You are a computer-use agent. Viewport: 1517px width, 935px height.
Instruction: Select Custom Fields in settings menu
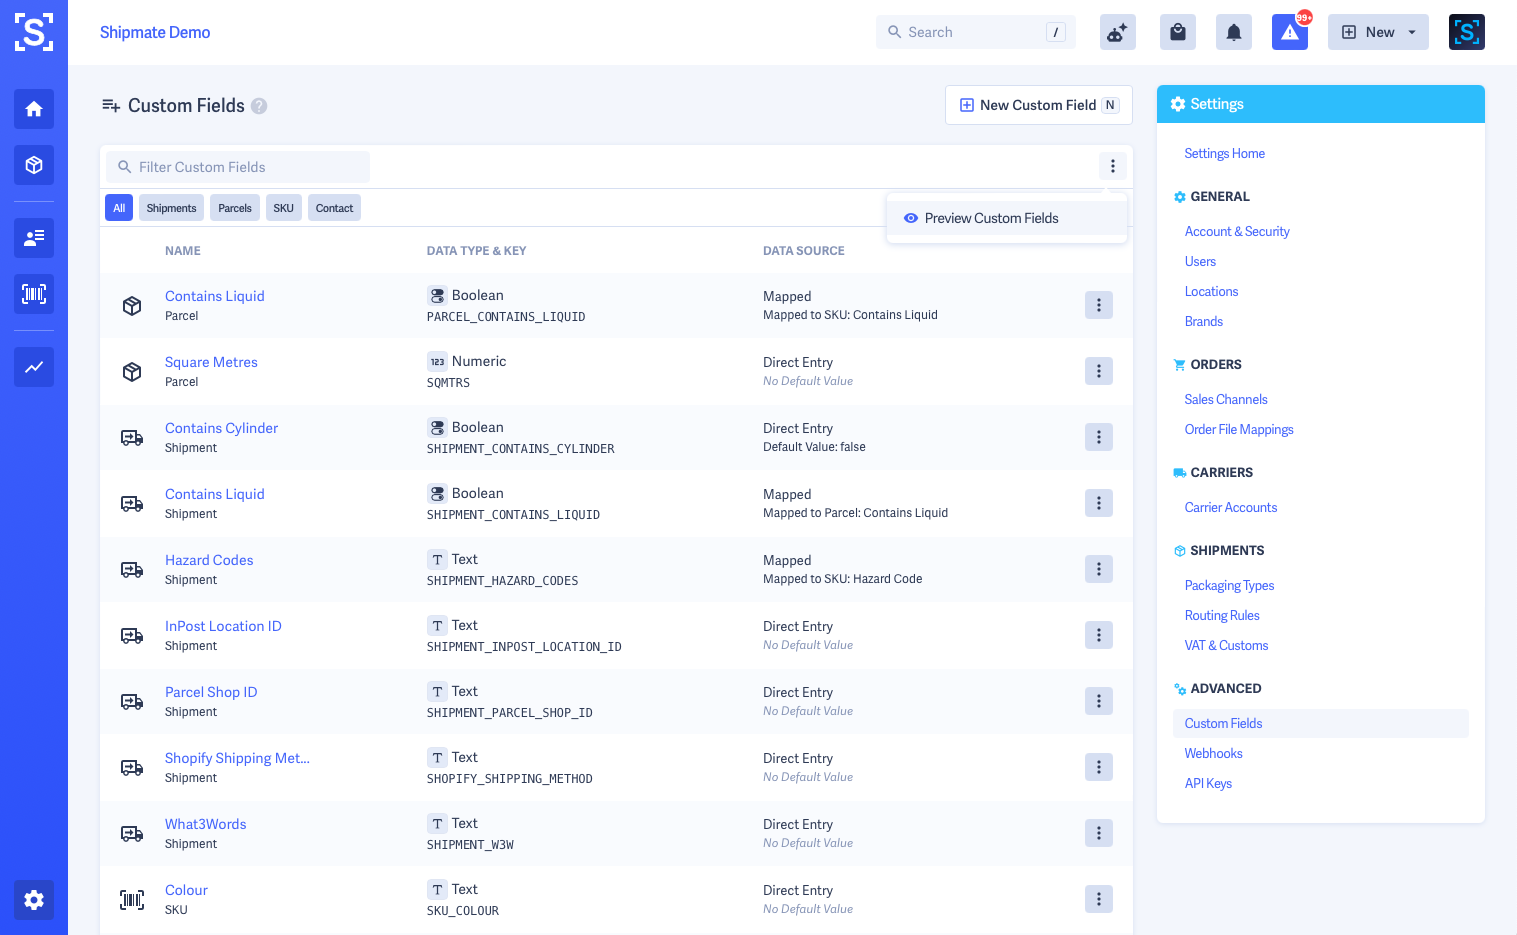click(x=1320, y=723)
